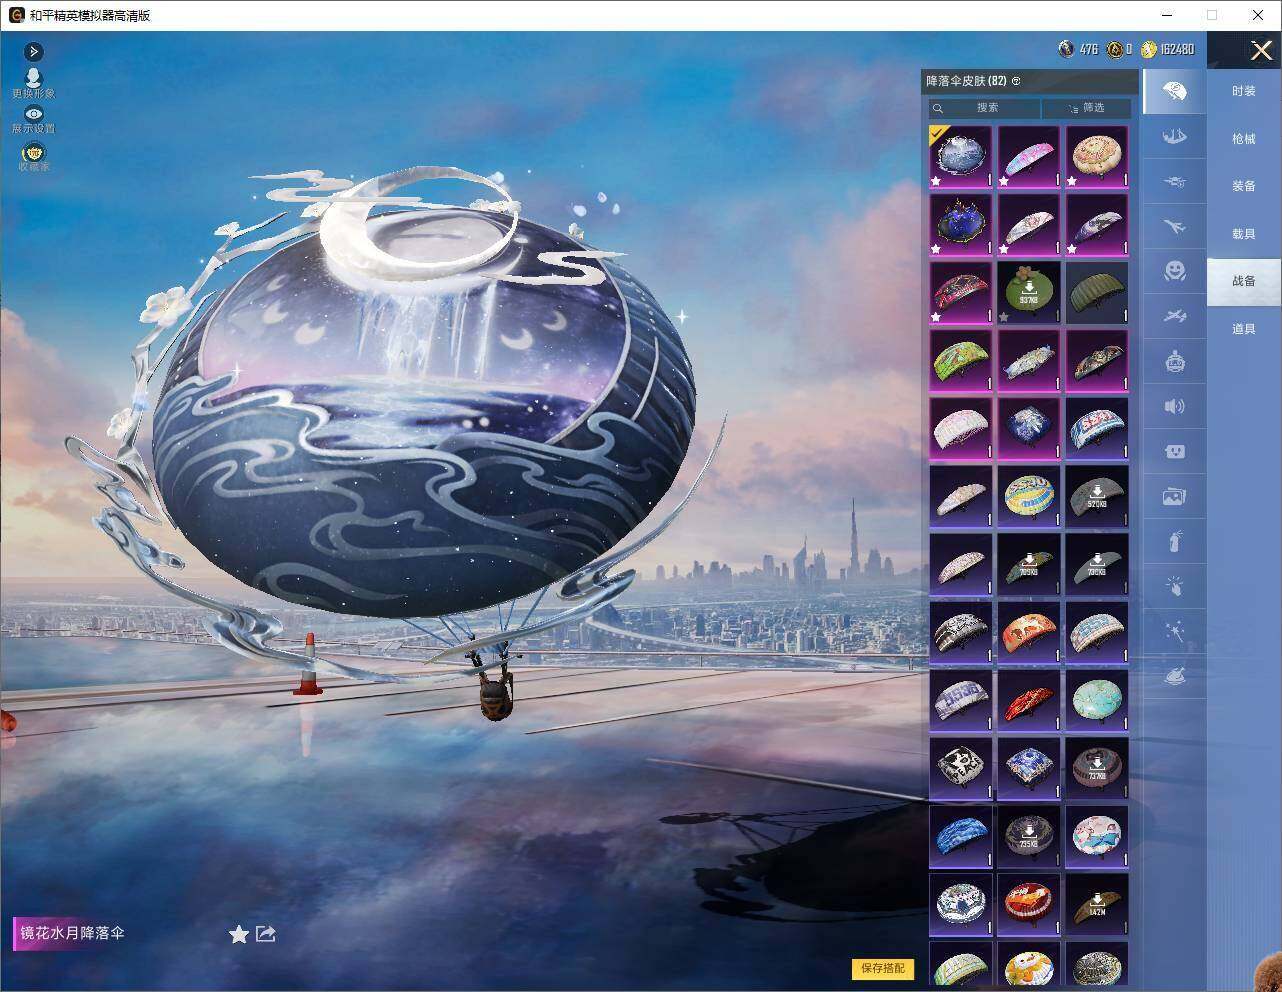1282x992 pixels.
Task: Switch to the 枪械 tab
Action: pos(1244,139)
